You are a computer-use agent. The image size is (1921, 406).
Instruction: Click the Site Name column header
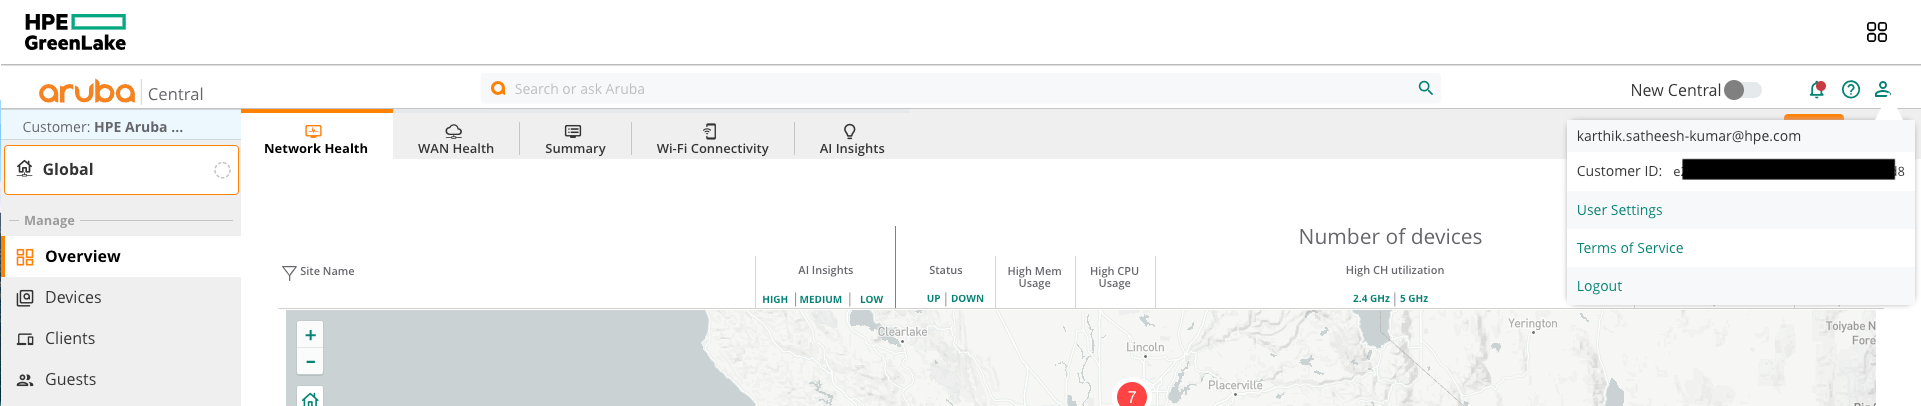click(x=327, y=271)
